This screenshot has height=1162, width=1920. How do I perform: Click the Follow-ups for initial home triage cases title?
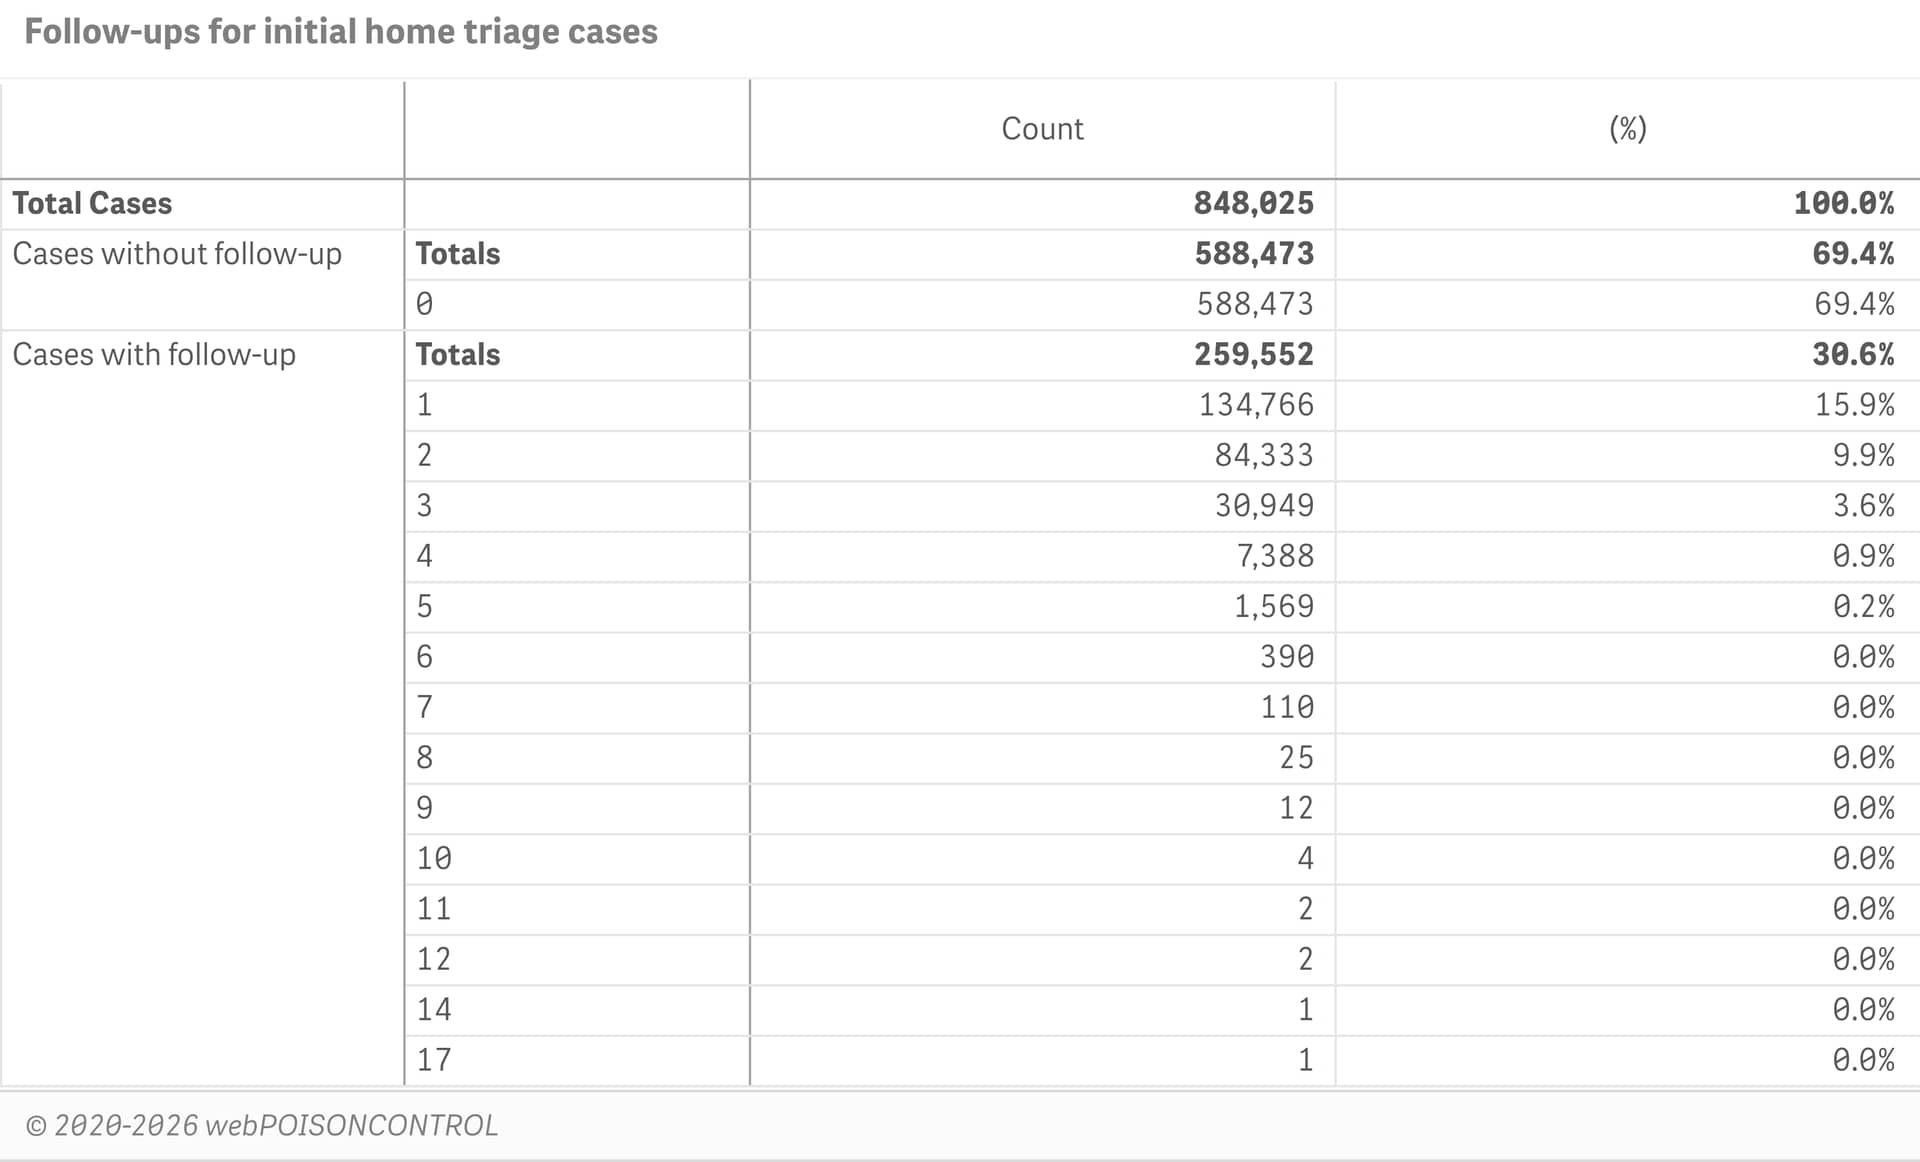[x=342, y=31]
